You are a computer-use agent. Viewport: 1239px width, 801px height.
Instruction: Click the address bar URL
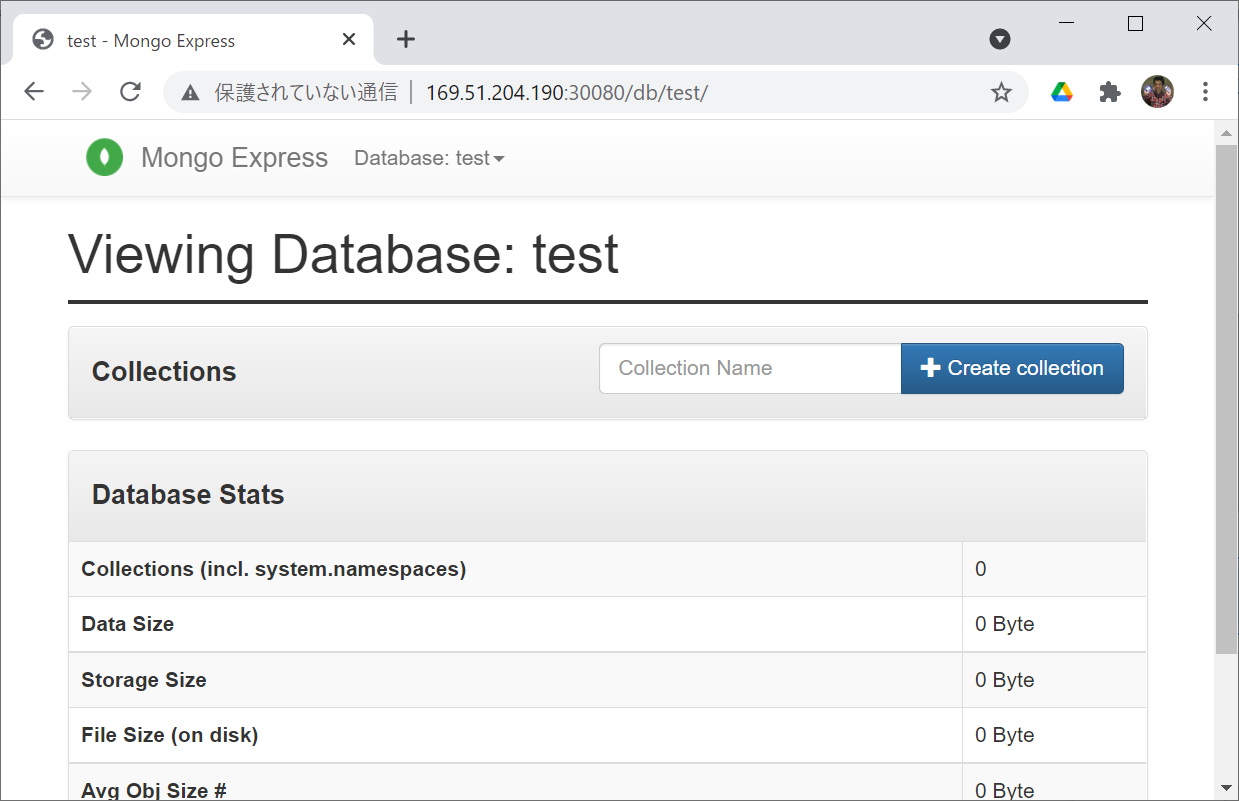click(566, 93)
